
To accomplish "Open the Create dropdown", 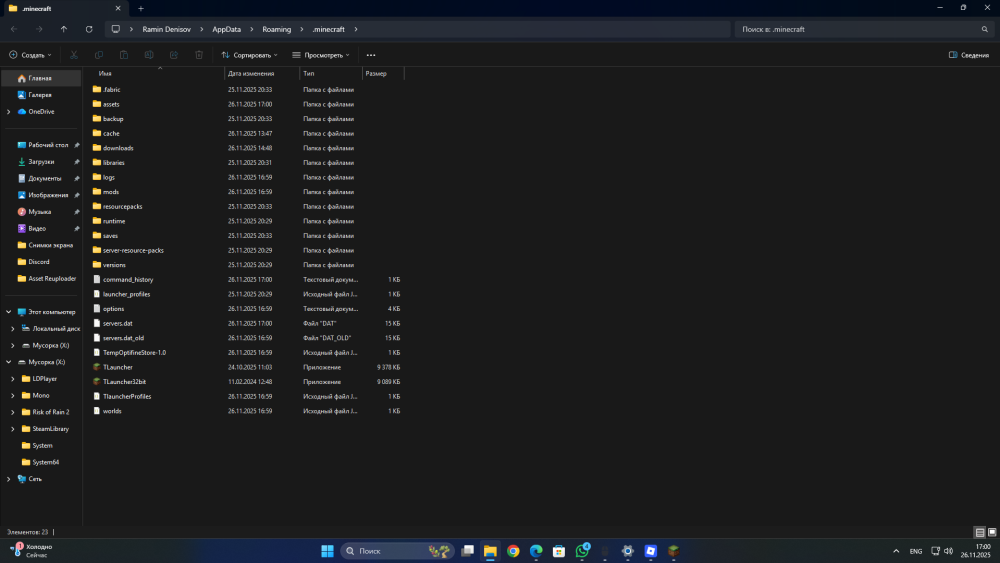I will [x=31, y=55].
